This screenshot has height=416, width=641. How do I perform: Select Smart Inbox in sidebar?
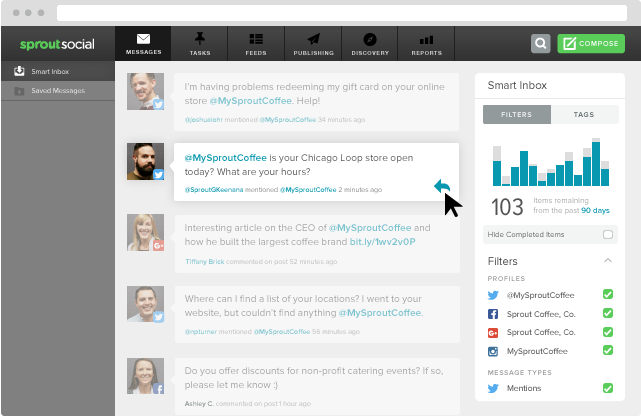pos(58,71)
